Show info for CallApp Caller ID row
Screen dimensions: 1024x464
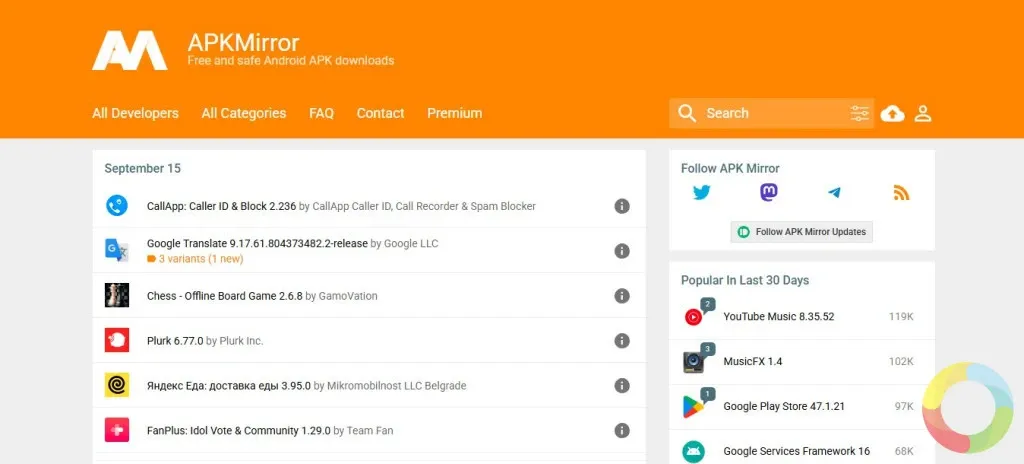pyautogui.click(x=622, y=206)
